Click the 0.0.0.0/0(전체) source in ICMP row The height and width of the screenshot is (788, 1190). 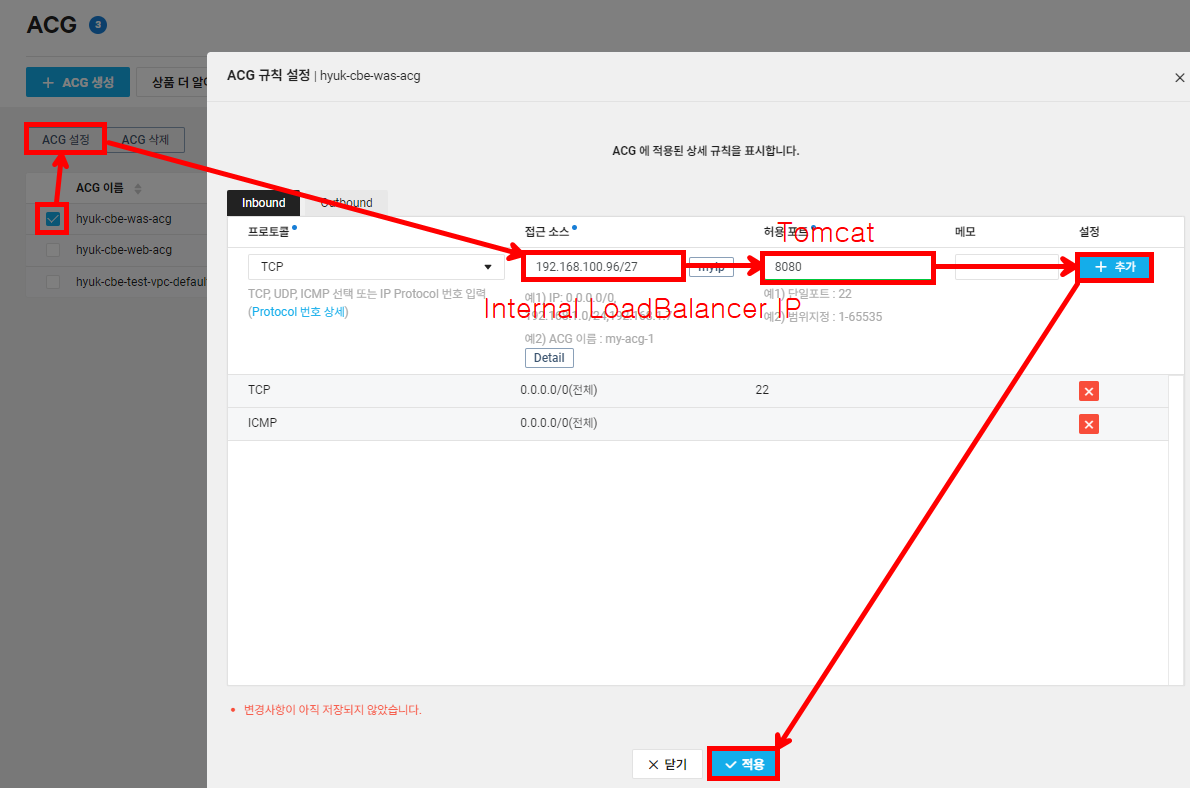[x=559, y=423]
